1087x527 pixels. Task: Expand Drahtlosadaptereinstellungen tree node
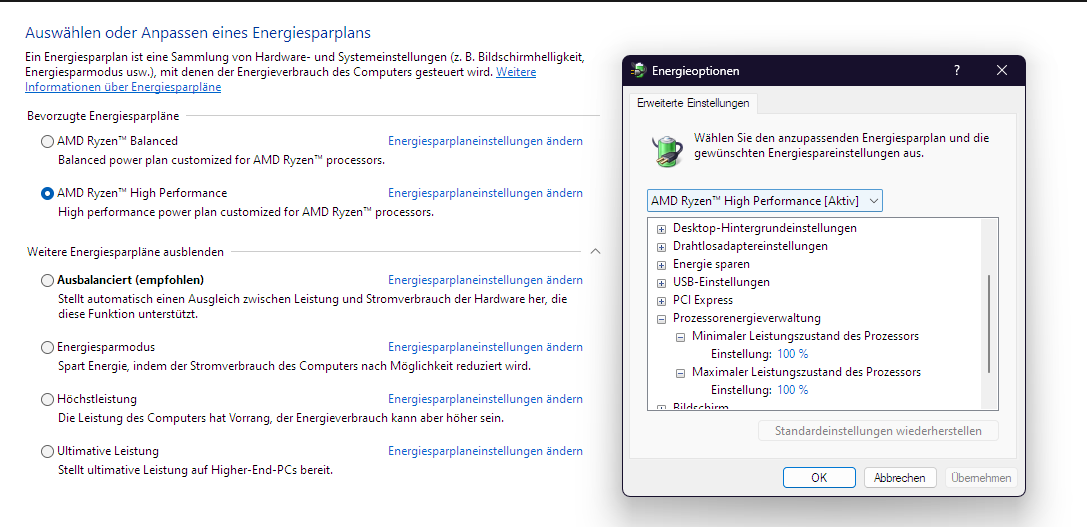(661, 246)
